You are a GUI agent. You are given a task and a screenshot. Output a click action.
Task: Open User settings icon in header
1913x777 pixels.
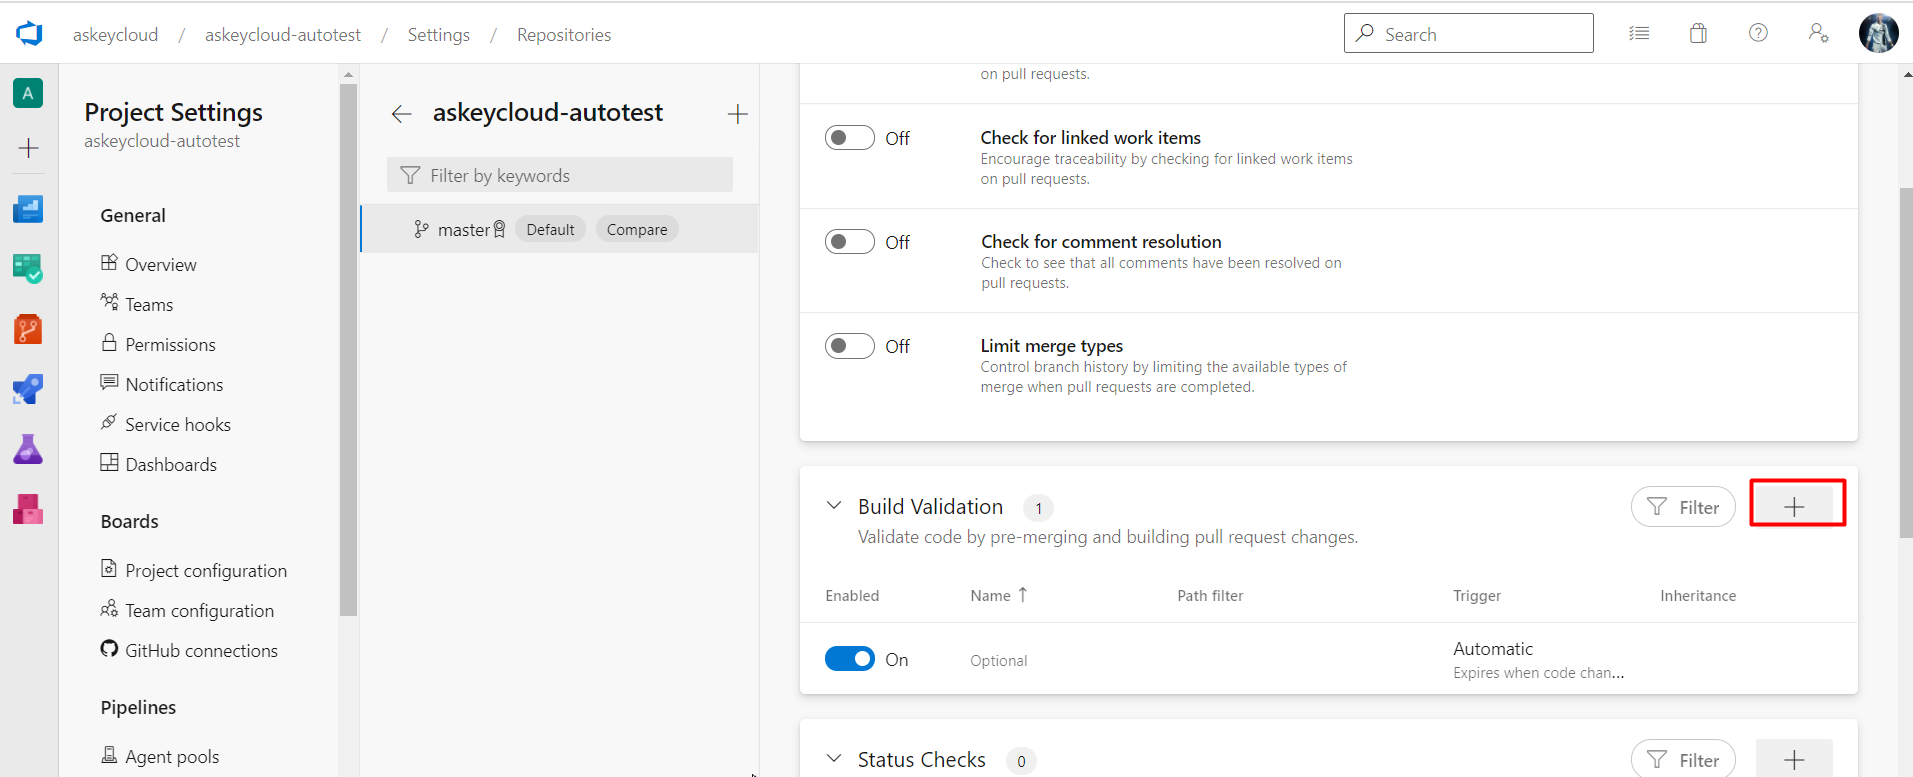coord(1818,34)
